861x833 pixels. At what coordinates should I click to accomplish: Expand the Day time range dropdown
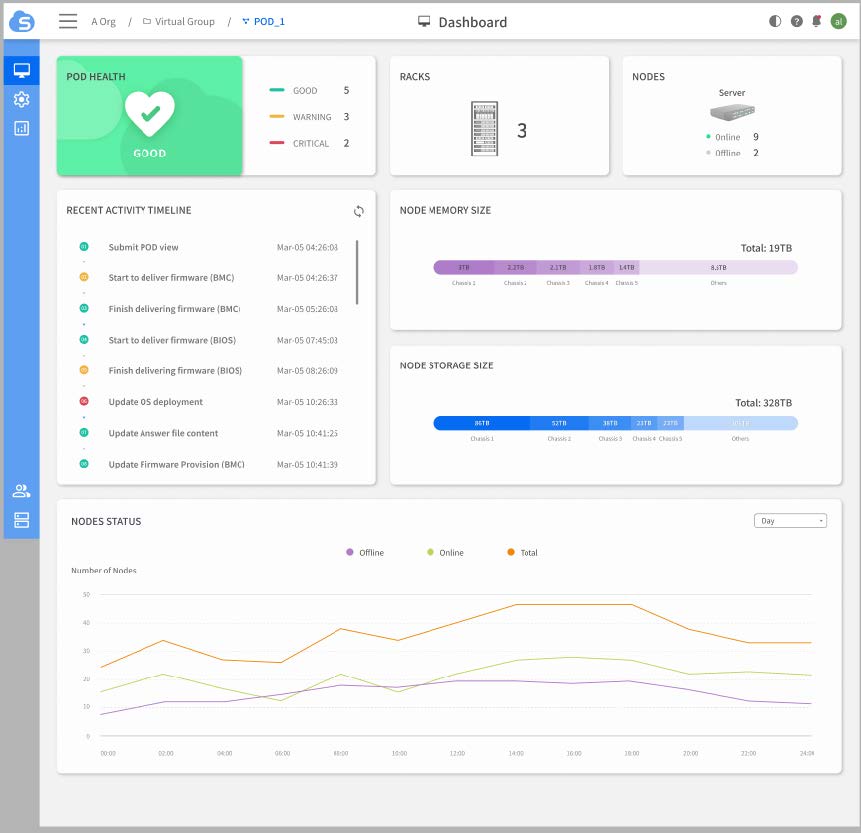click(790, 521)
